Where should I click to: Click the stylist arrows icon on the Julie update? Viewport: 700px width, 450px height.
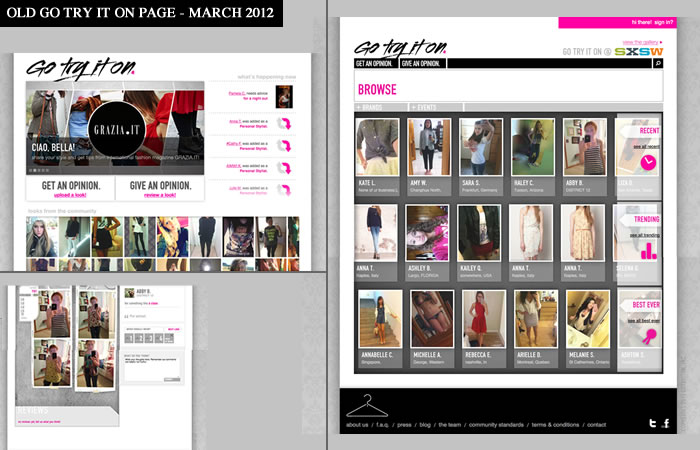click(x=284, y=190)
